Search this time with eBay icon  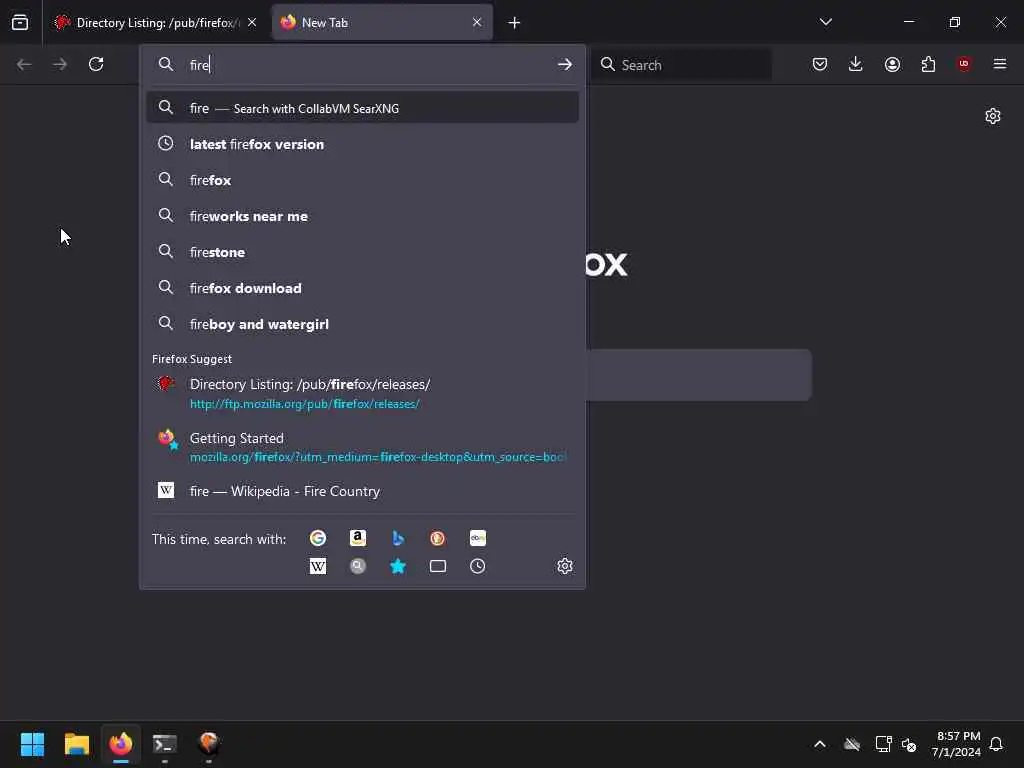pos(477,538)
